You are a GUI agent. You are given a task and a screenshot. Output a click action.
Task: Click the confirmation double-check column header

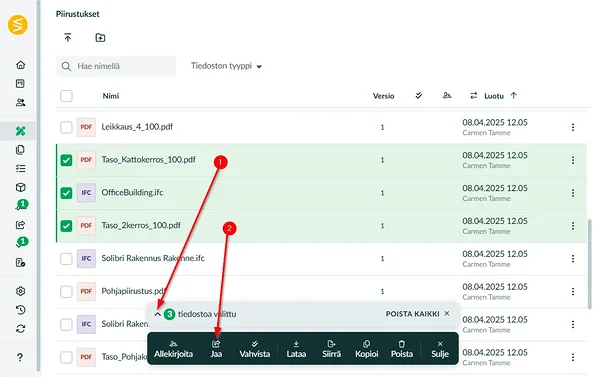click(419, 95)
